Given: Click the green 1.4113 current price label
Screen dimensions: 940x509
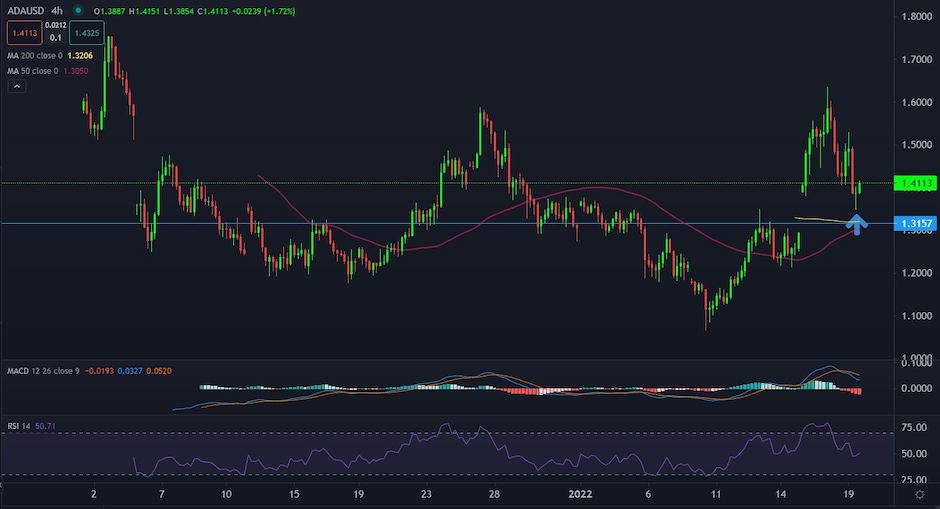Looking at the screenshot, I should coord(917,183).
